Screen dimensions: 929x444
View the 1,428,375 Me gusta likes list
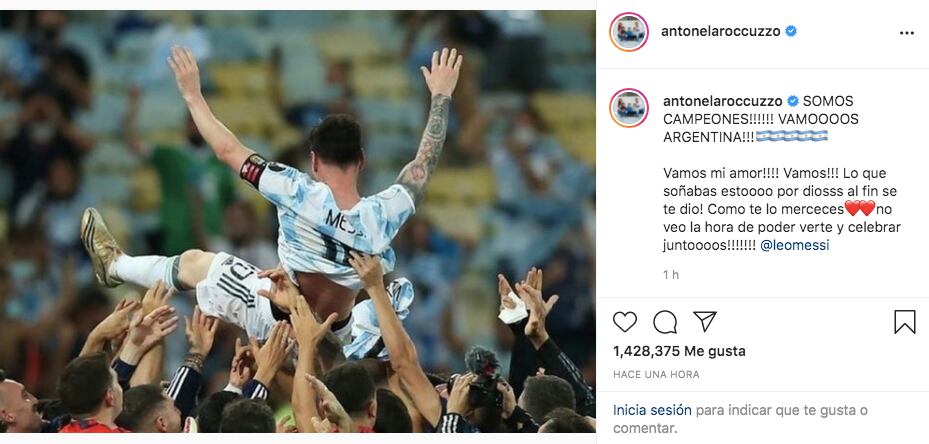coord(679,351)
